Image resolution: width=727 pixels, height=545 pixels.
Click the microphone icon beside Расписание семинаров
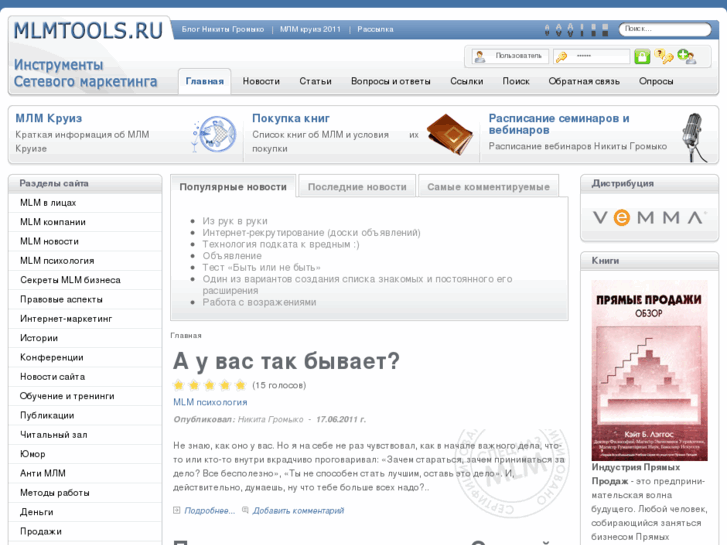click(694, 137)
